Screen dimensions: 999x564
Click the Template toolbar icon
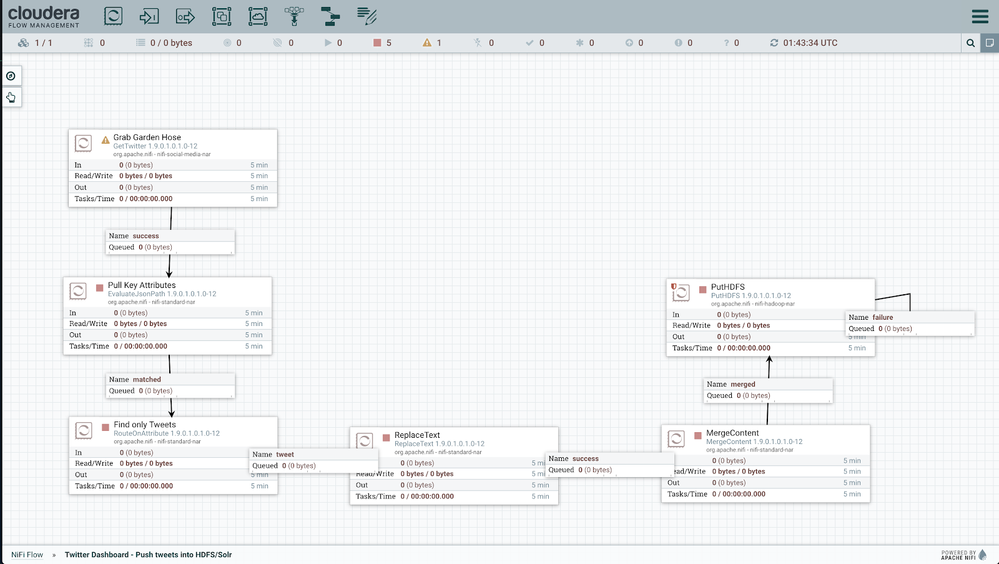point(330,16)
